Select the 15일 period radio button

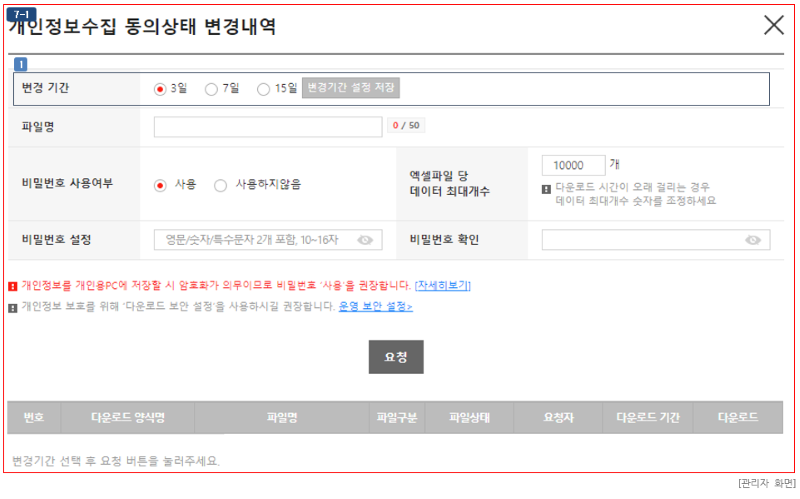pos(264,89)
